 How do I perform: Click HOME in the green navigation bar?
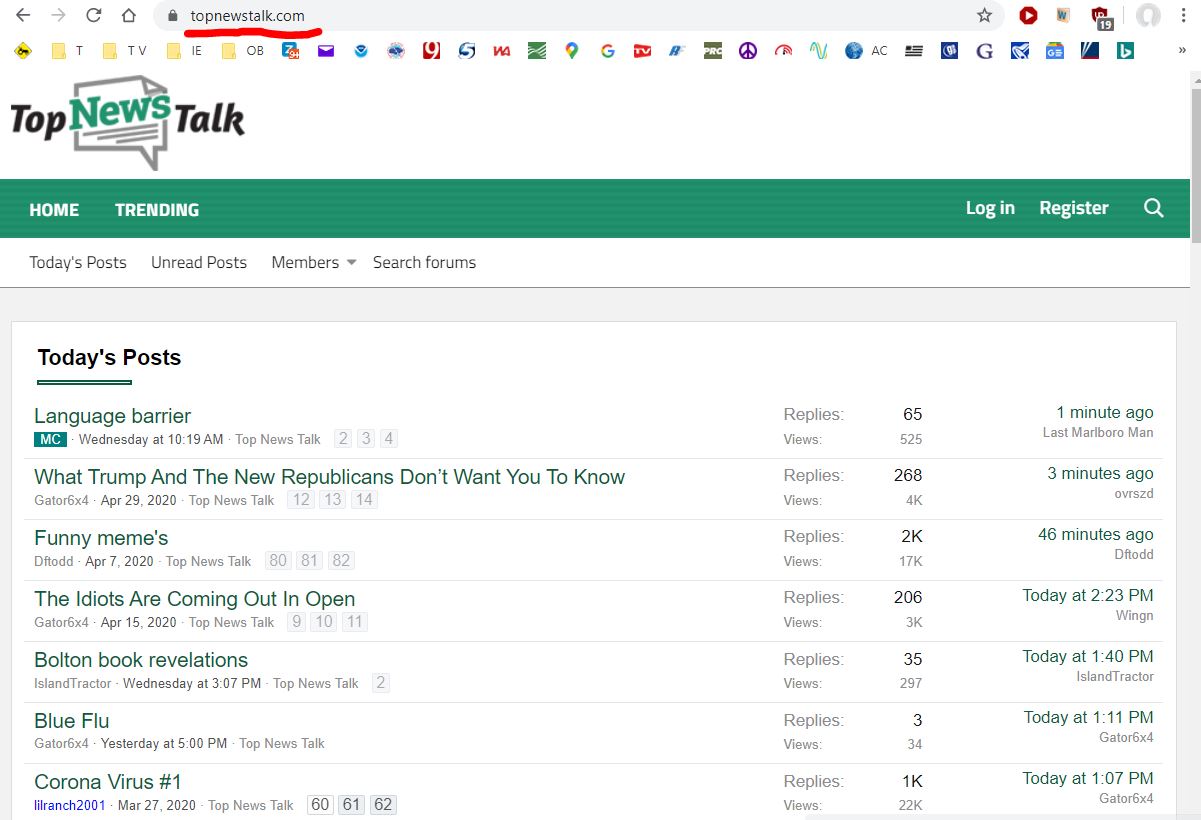pyautogui.click(x=54, y=209)
